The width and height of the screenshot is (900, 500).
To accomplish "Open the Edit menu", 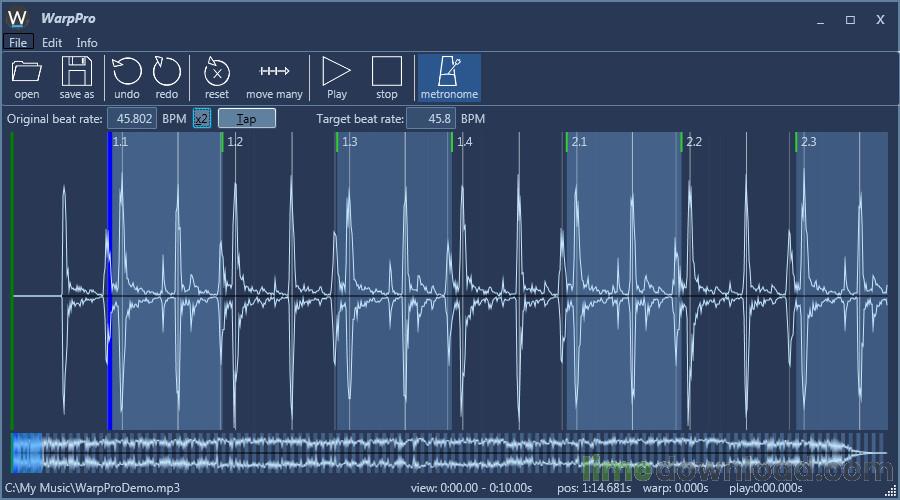I will [52, 43].
